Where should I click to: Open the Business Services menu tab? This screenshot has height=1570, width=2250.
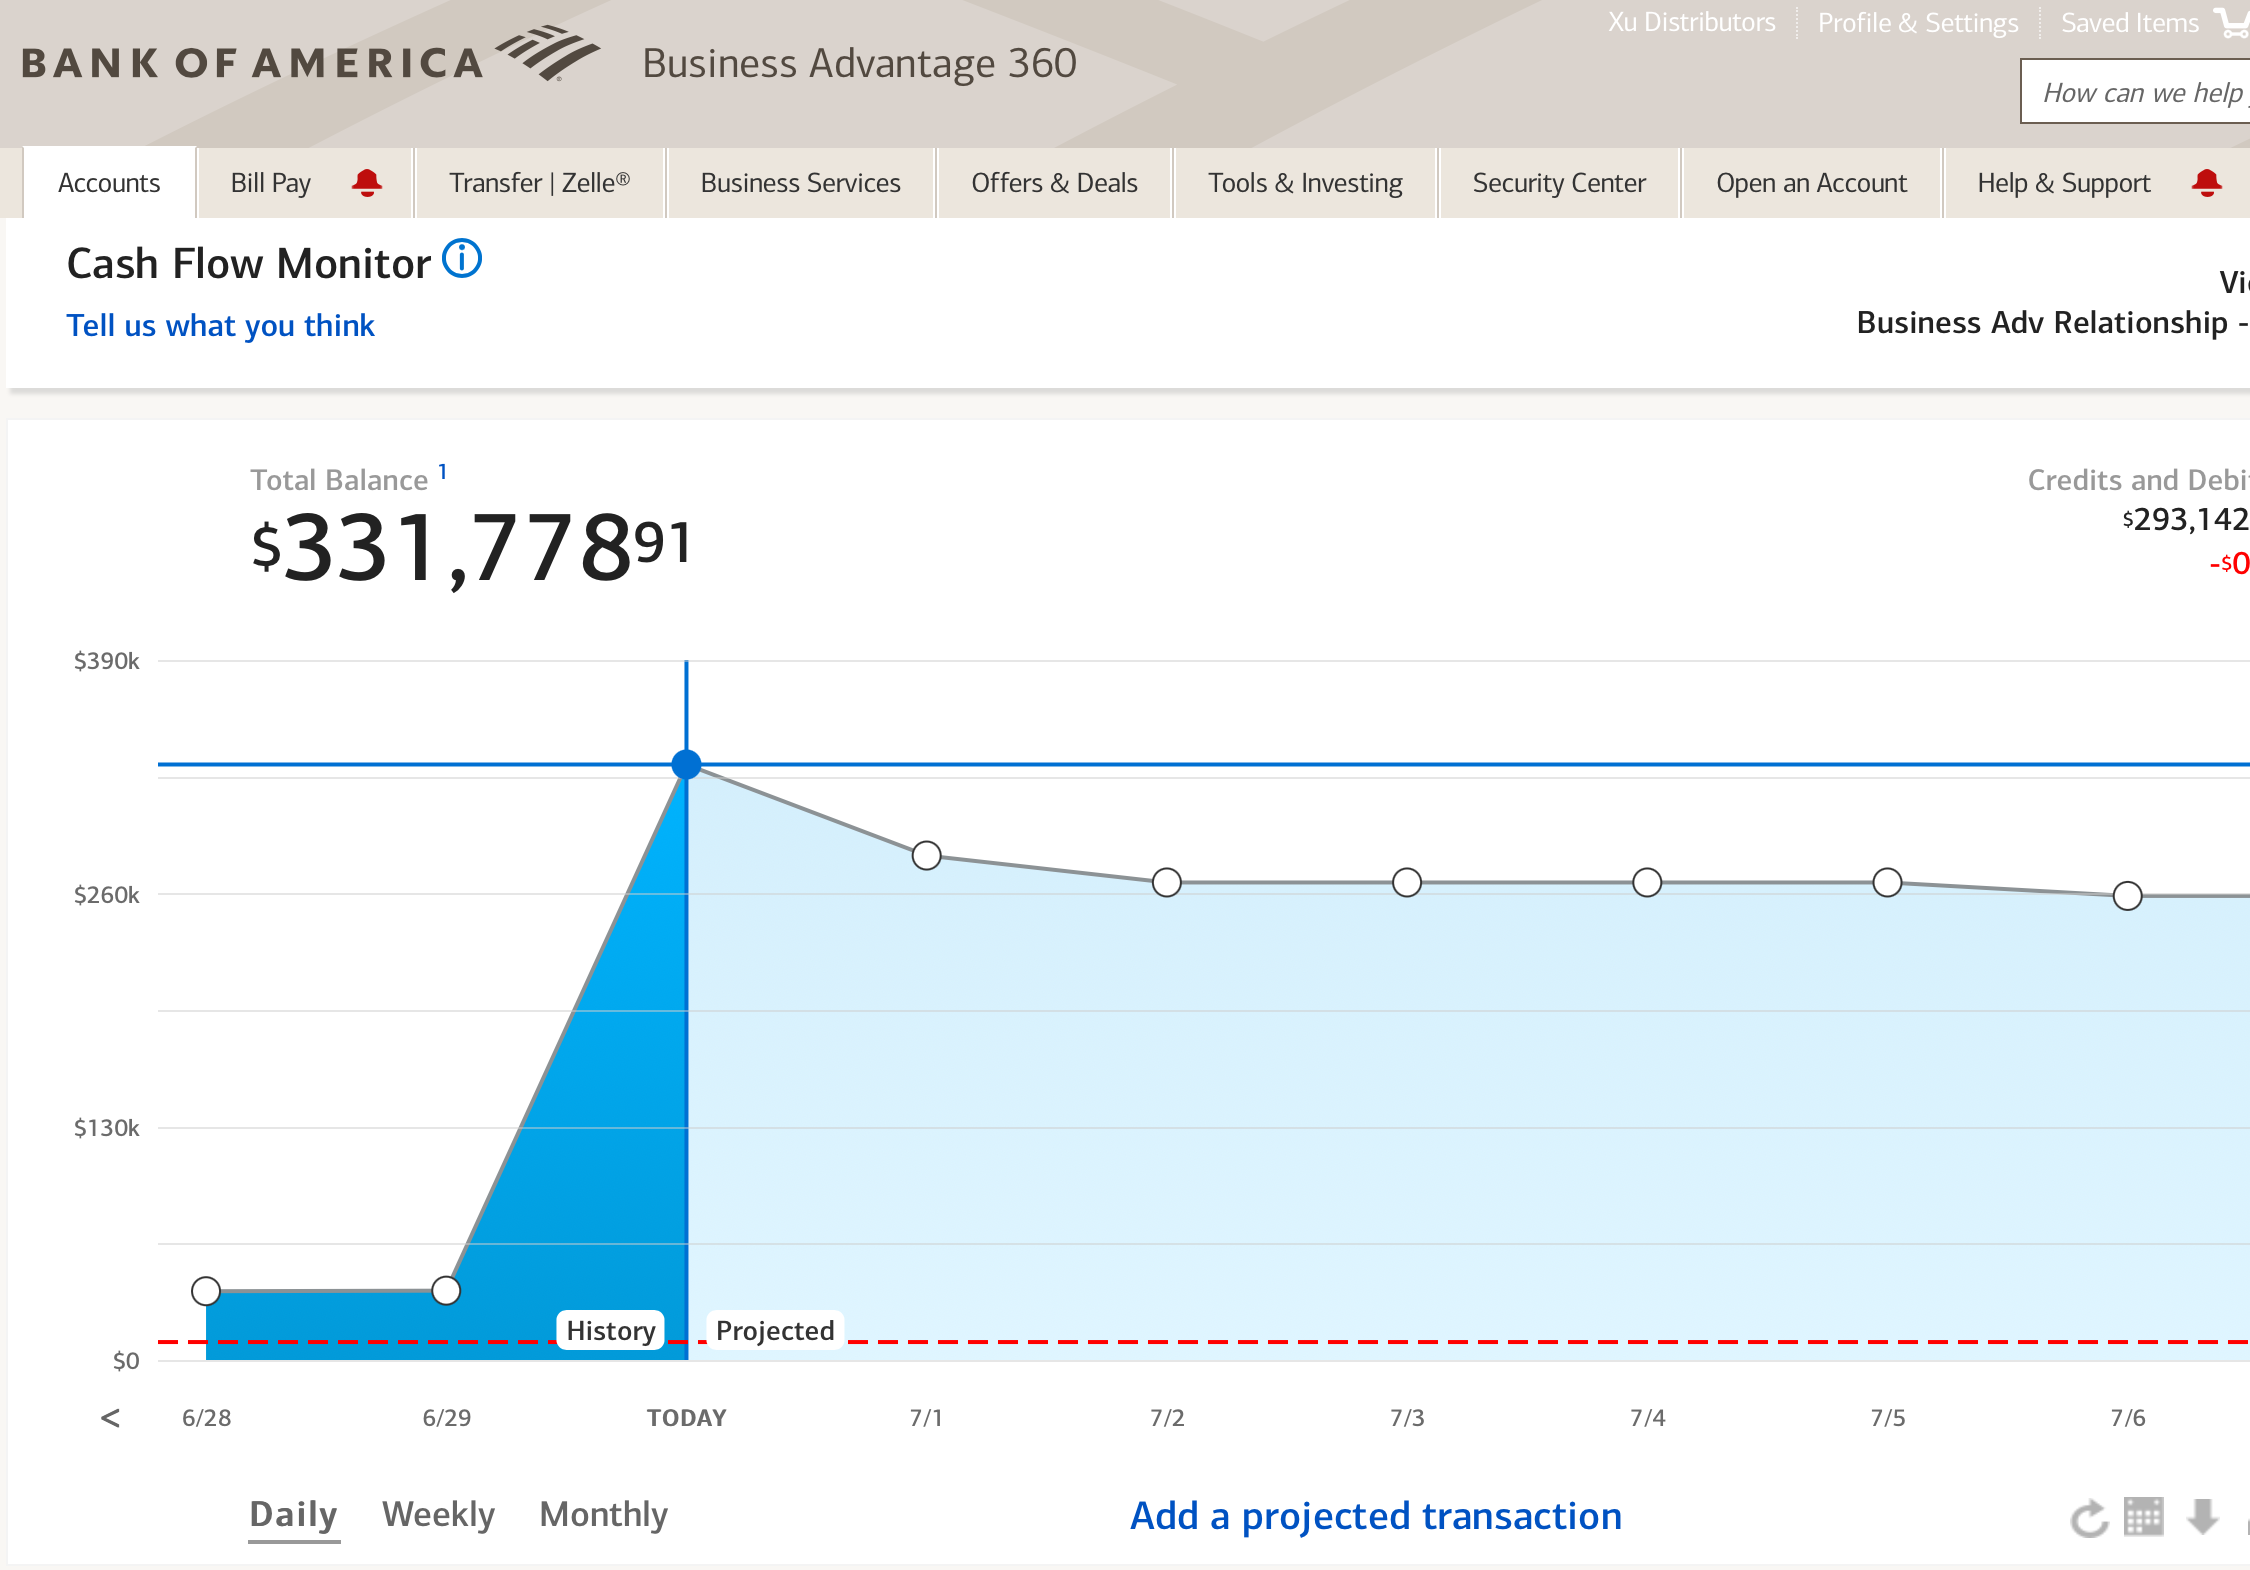pyautogui.click(x=800, y=183)
